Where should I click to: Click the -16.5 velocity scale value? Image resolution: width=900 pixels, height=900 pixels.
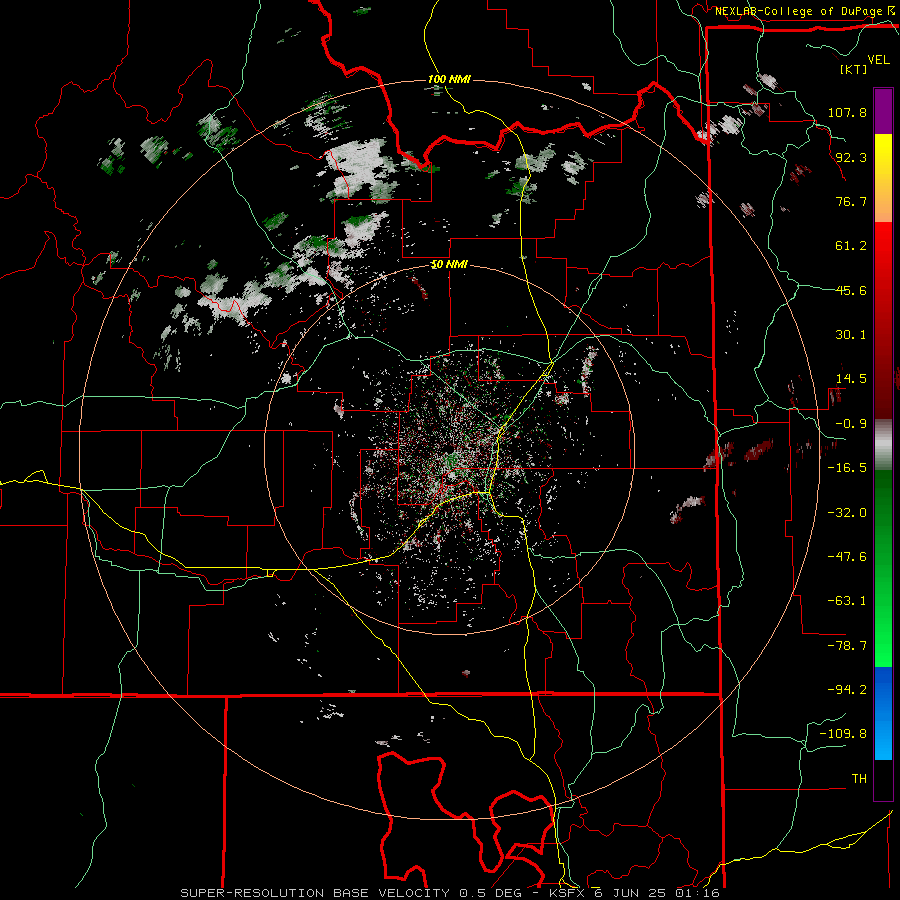tap(847, 468)
